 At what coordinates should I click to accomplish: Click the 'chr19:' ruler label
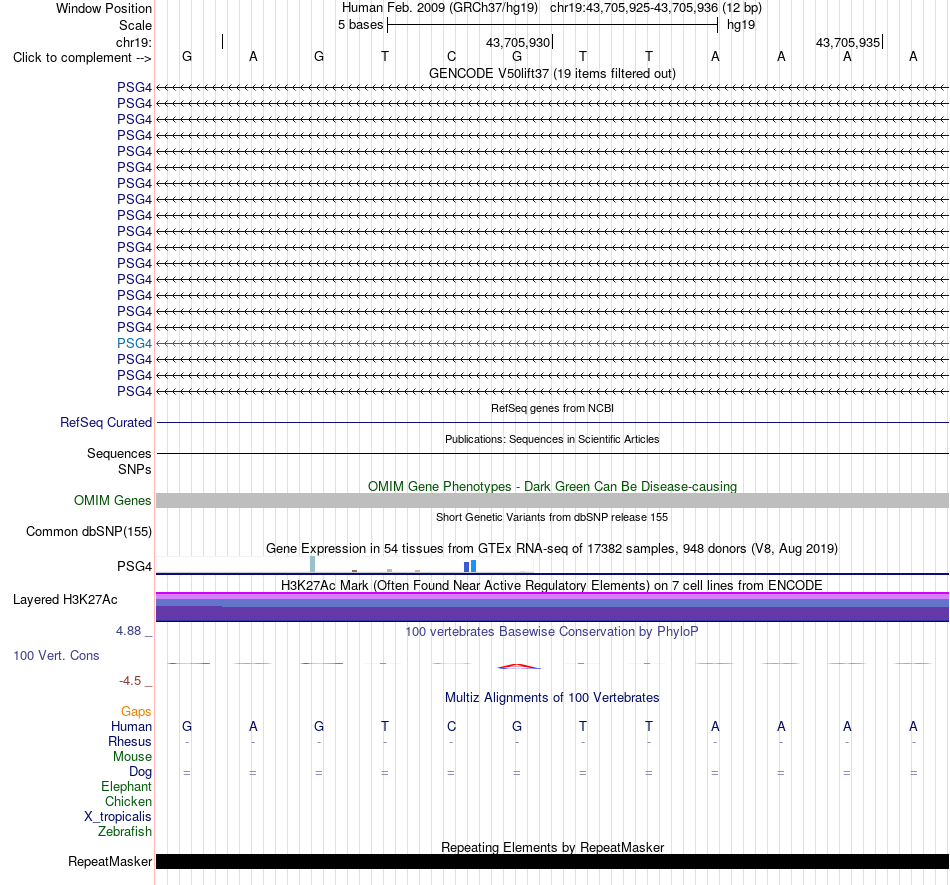coord(134,42)
